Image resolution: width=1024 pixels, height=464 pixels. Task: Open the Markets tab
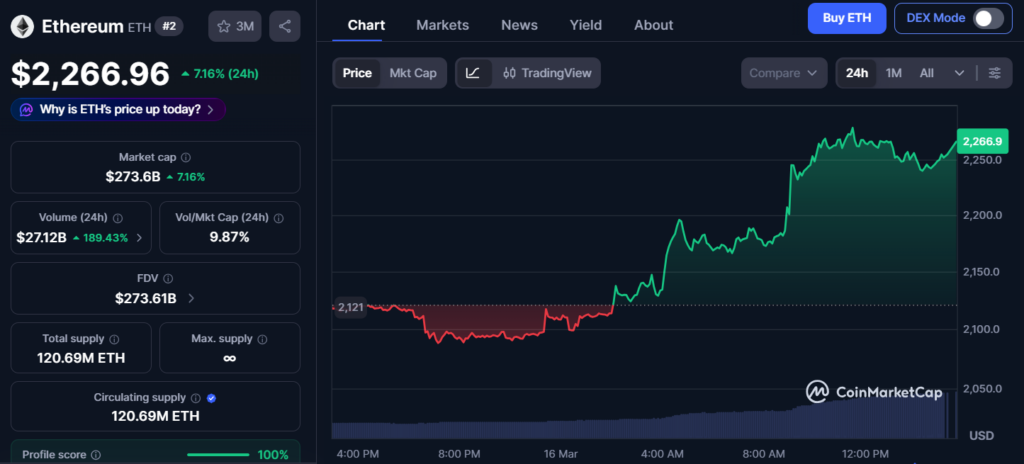(442, 25)
